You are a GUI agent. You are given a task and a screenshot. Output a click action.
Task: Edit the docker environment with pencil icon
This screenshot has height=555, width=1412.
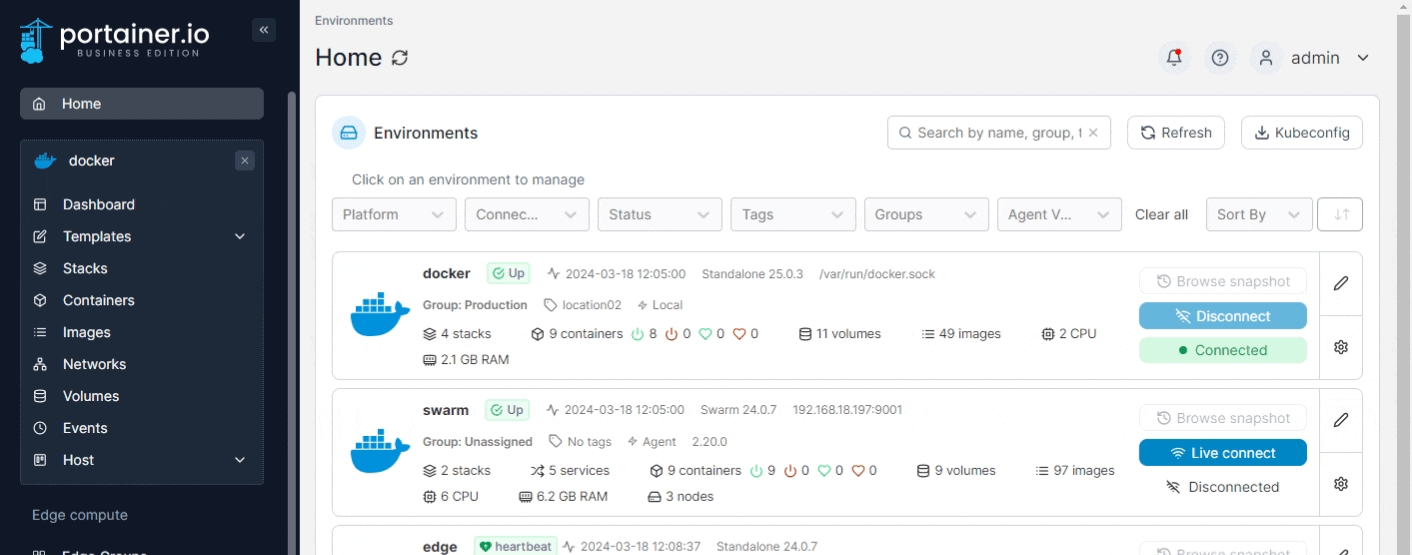[x=1341, y=283]
